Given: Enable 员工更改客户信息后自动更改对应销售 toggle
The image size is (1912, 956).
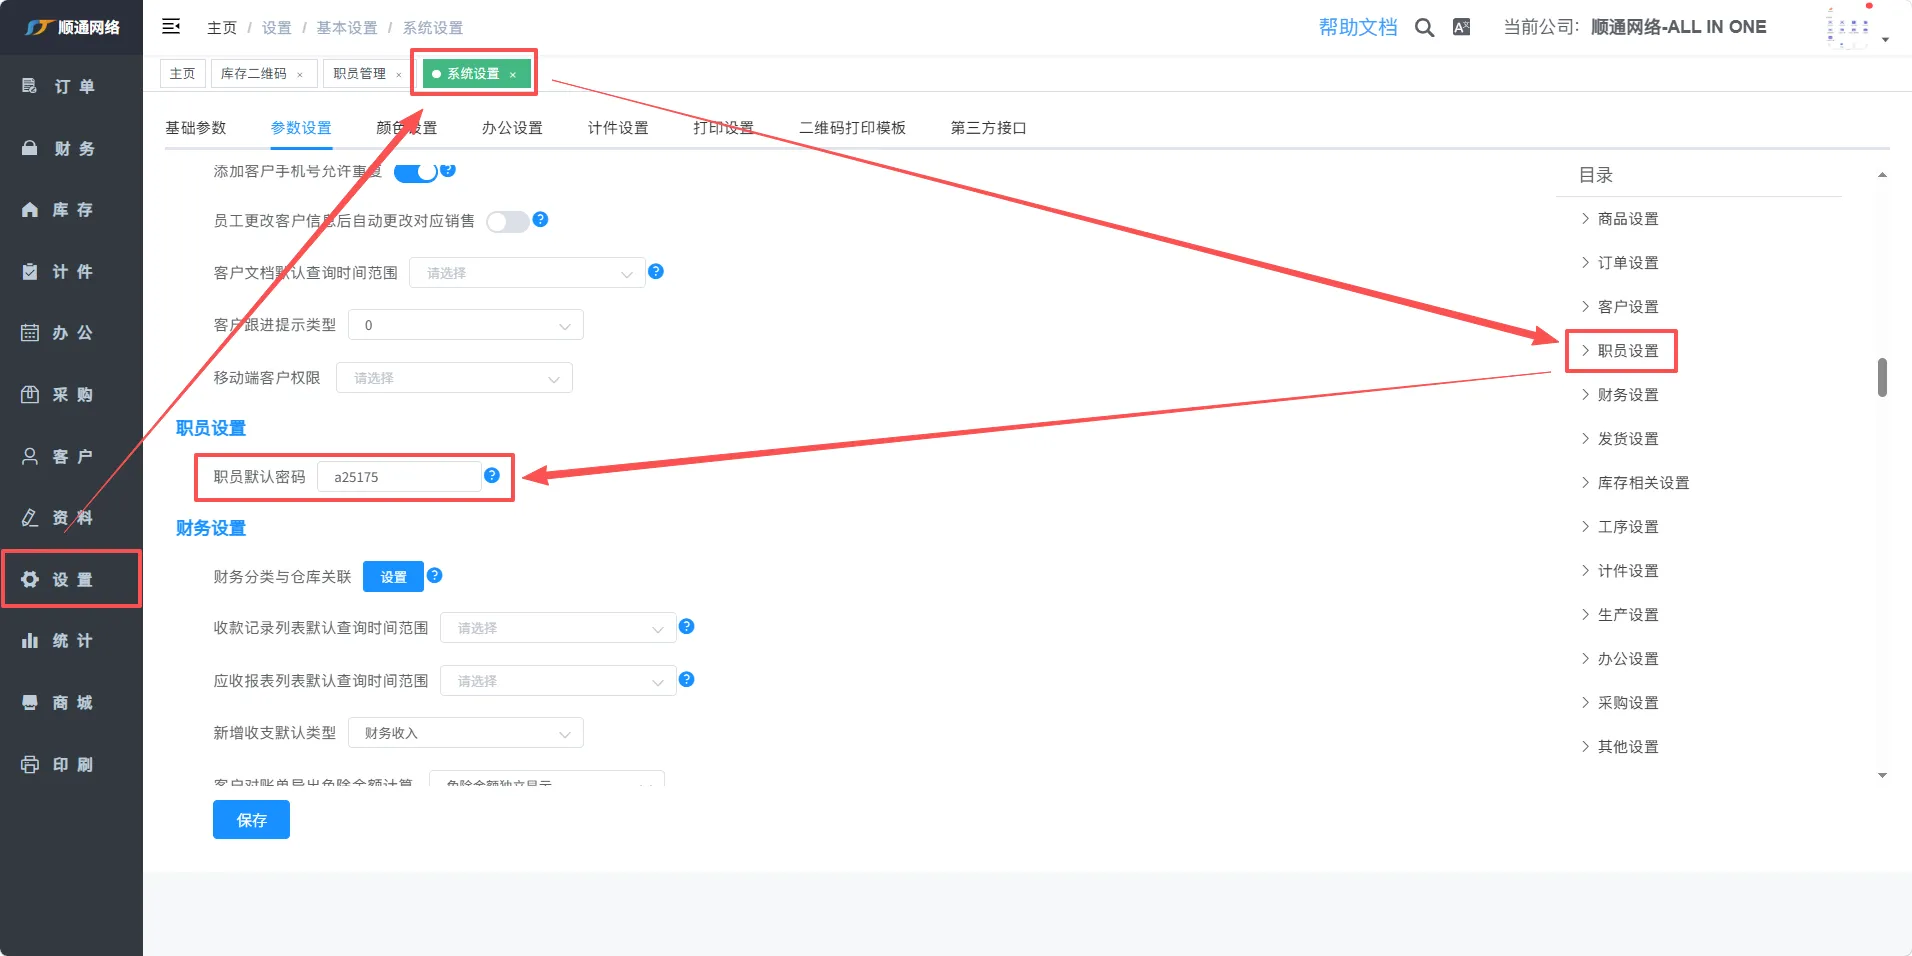Looking at the screenshot, I should click(x=507, y=222).
